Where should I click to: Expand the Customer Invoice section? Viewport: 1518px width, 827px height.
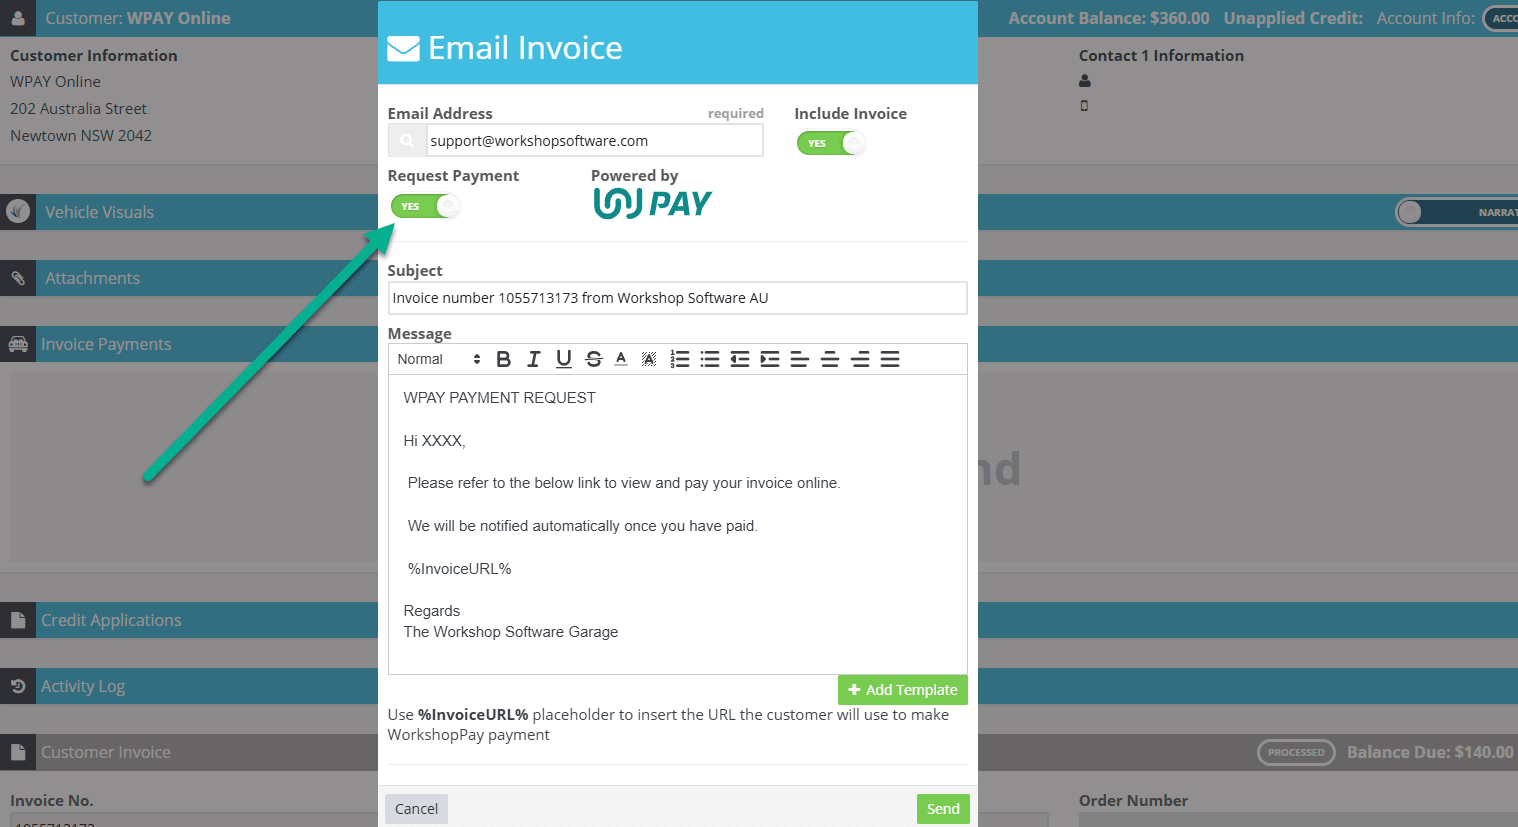click(106, 752)
